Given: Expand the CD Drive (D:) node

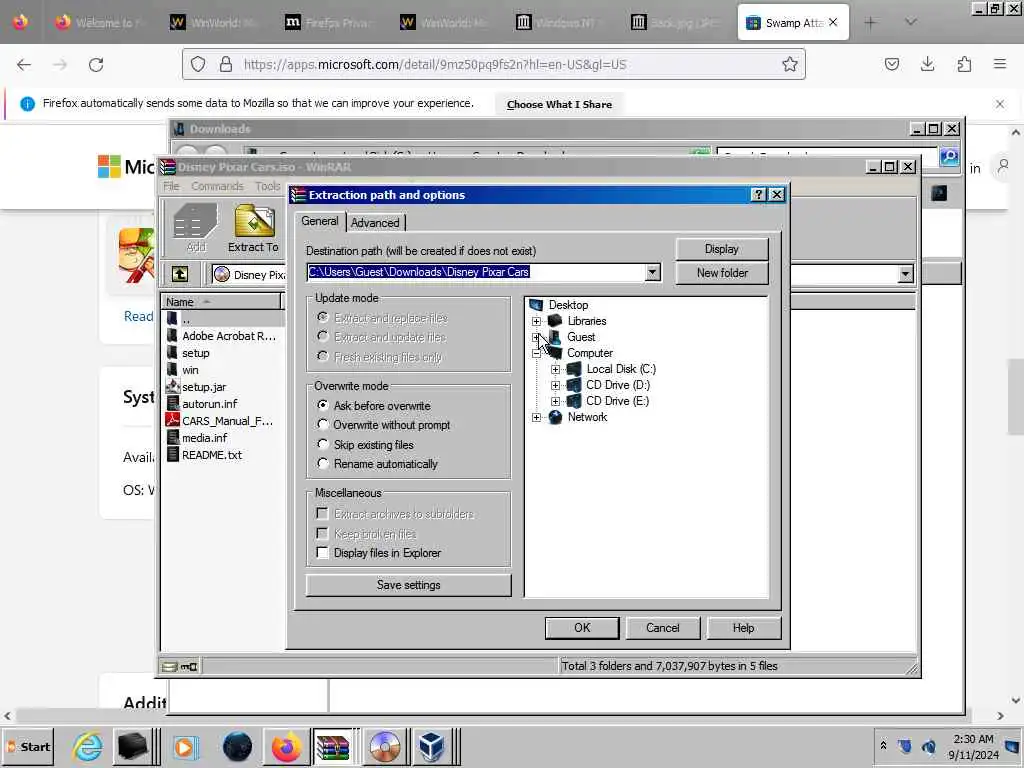Looking at the screenshot, I should click(x=555, y=385).
